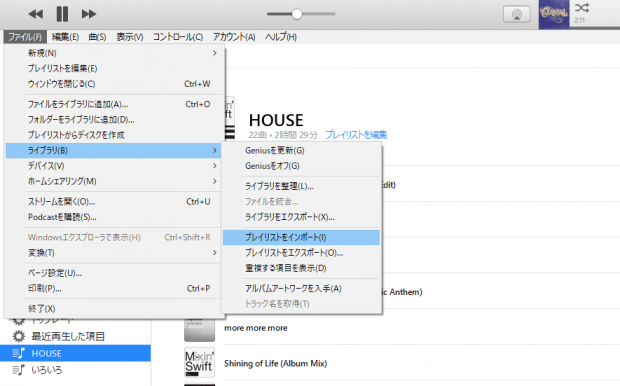Open the コントロール(C) menu
This screenshot has height=386, width=620.
tap(178, 37)
